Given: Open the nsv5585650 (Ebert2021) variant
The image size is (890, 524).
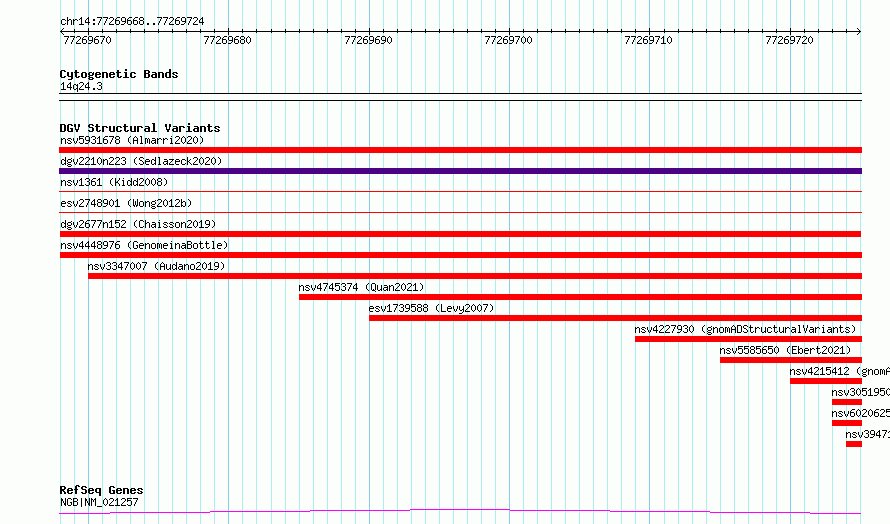Looking at the screenshot, I should click(x=785, y=350).
